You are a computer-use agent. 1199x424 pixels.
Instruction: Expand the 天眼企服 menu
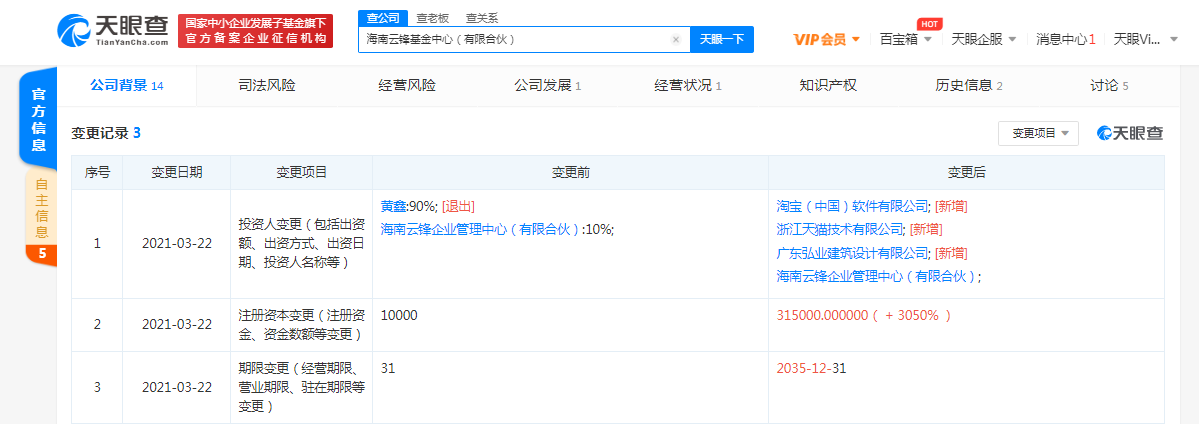[983, 40]
